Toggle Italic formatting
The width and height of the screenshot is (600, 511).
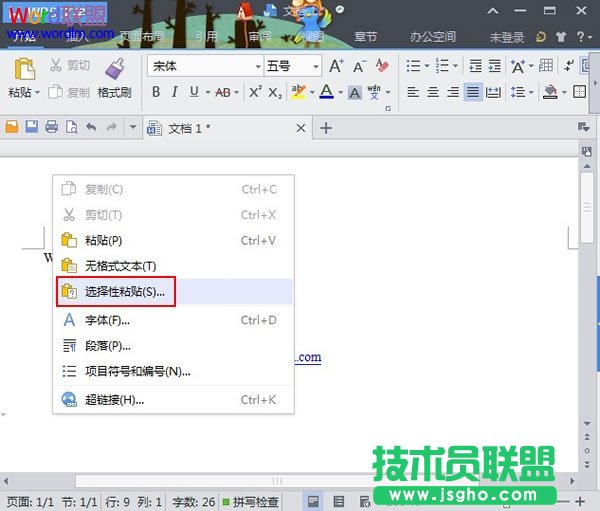(x=174, y=92)
